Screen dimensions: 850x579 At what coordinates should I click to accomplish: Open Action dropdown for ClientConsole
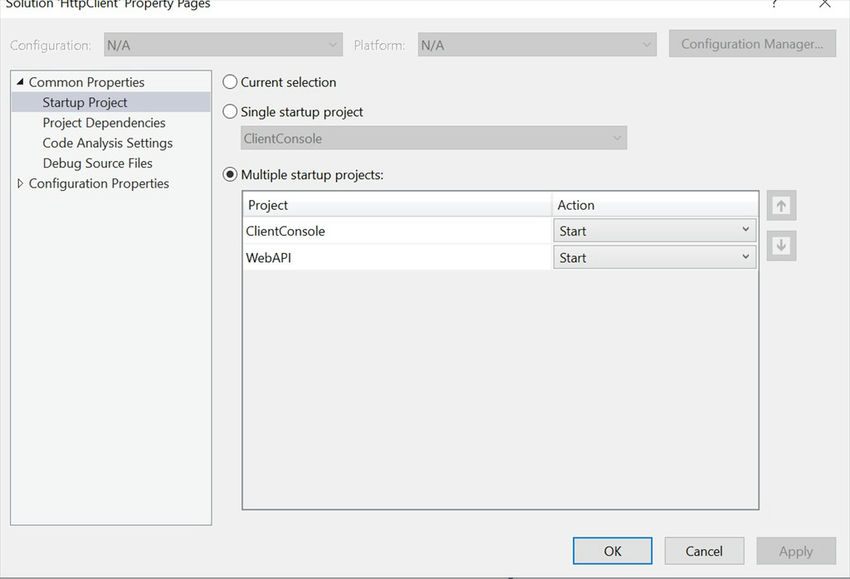654,231
